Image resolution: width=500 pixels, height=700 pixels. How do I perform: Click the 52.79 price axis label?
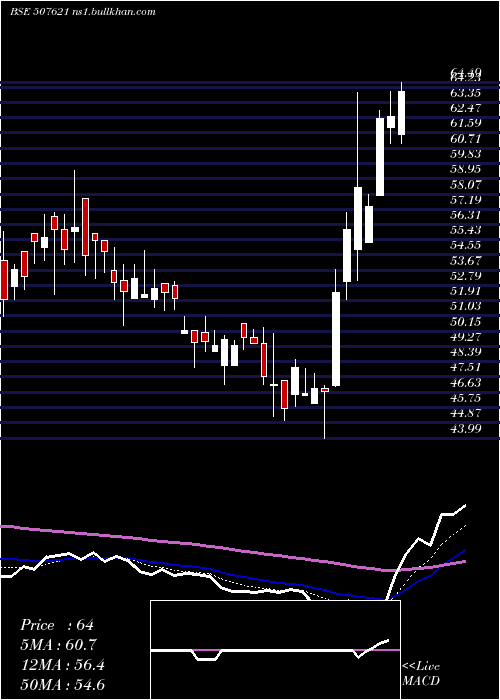pos(465,276)
